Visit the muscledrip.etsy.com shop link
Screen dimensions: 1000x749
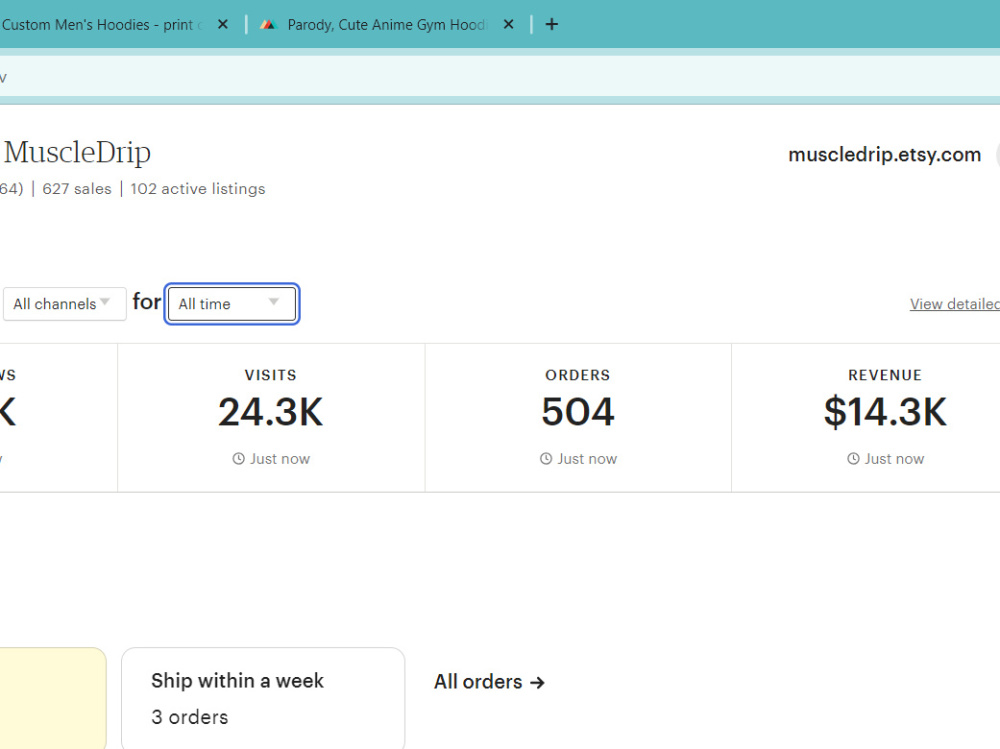(x=885, y=154)
